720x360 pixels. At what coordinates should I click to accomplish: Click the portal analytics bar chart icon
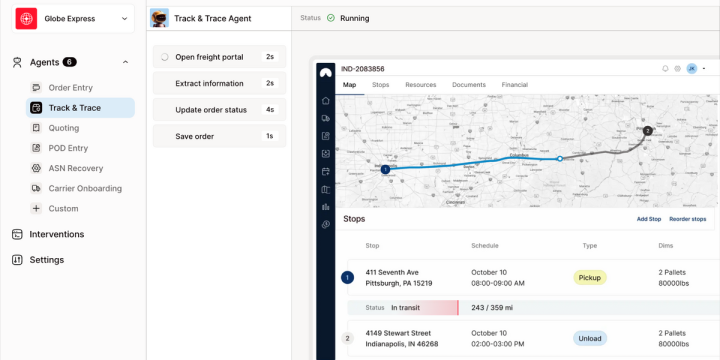(x=326, y=207)
